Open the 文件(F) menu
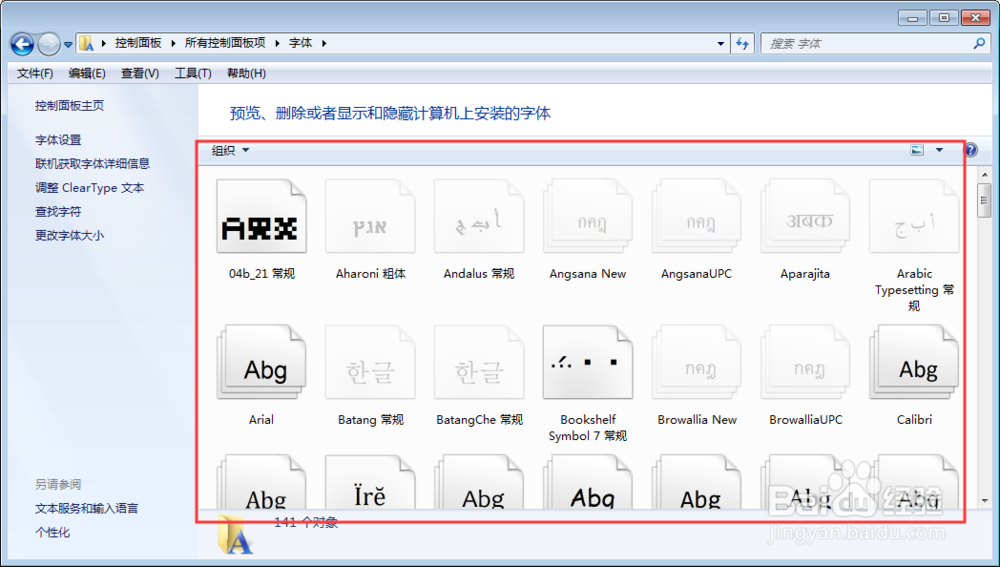This screenshot has height=567, width=1000. 35,73
